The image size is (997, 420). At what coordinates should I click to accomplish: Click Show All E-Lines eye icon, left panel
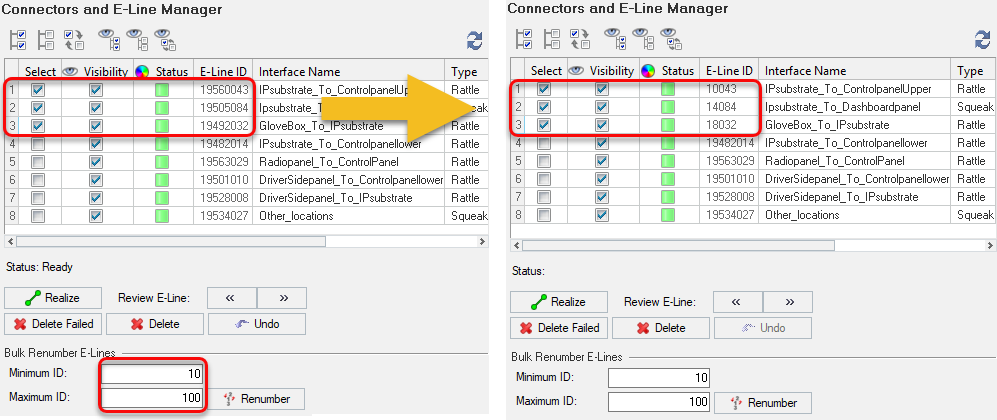point(110,39)
